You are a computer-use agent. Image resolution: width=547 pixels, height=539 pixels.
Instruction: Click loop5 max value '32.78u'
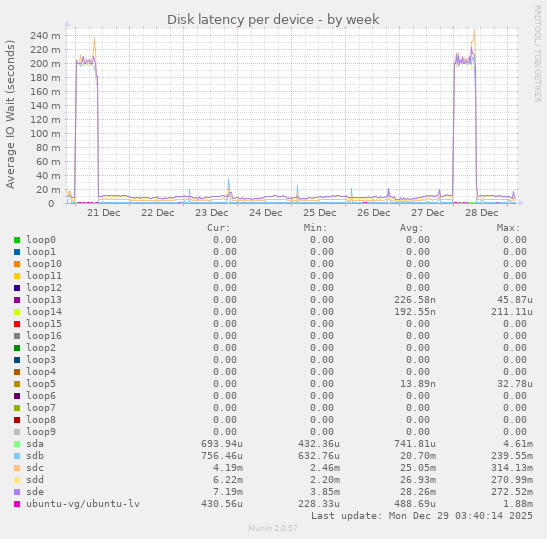click(515, 384)
